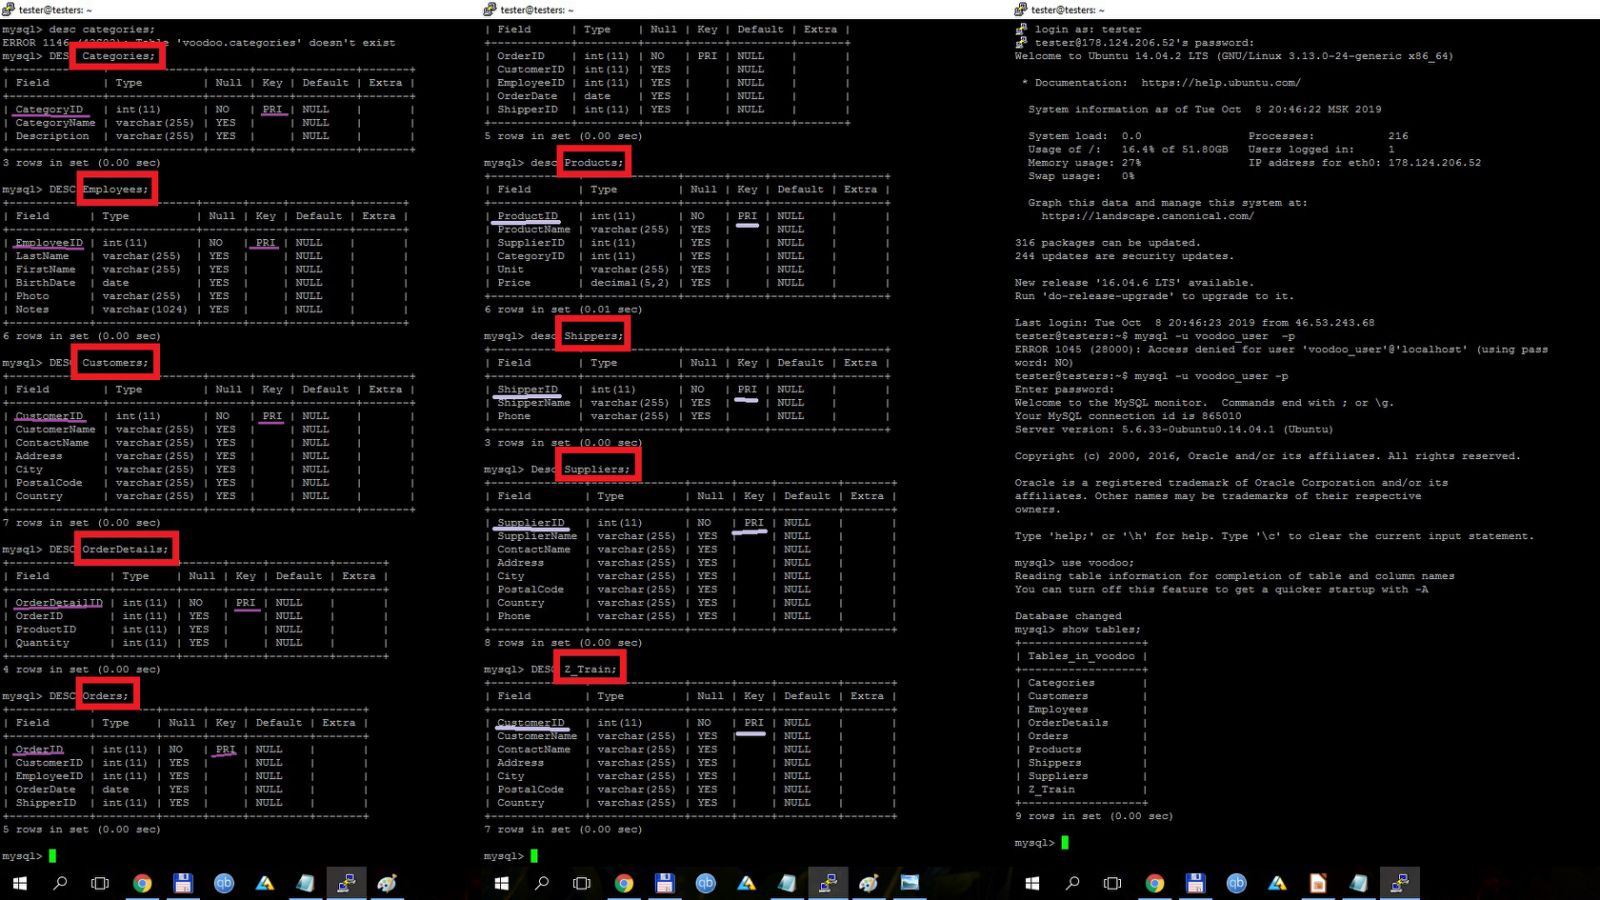Click the PuTTY icon in the rightmost taskbar
This screenshot has height=900, width=1600.
coord(1399,883)
